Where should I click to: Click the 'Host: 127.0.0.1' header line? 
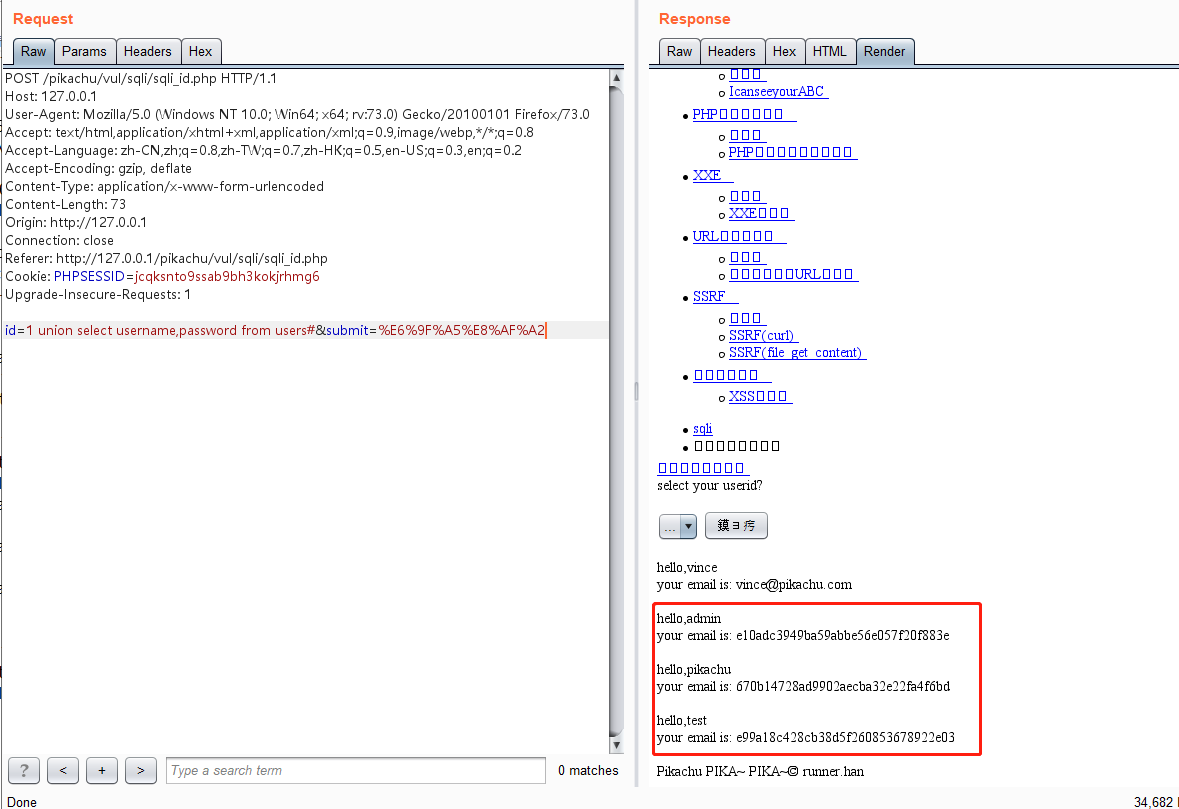[51, 96]
